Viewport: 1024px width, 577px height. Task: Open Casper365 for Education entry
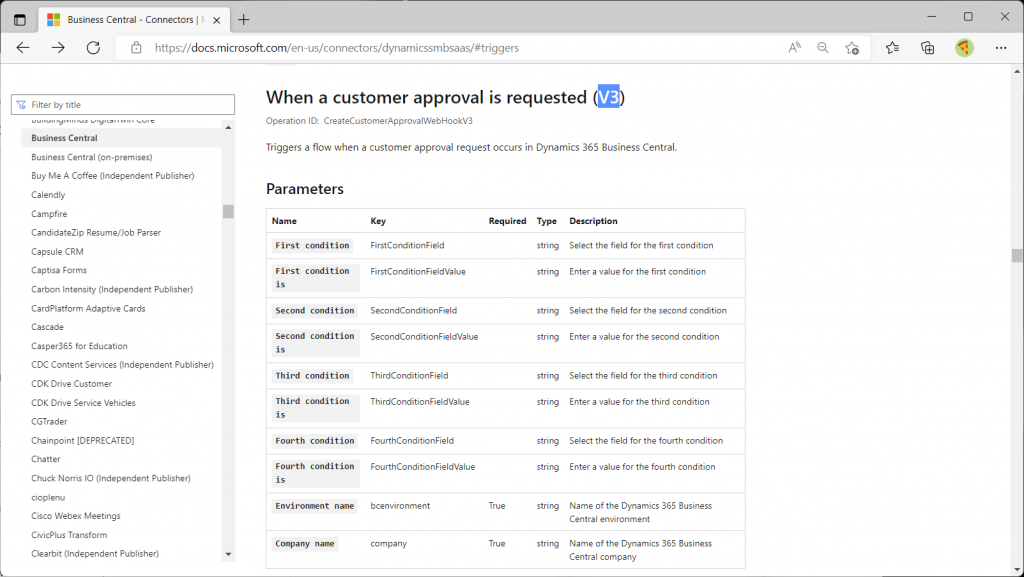coord(80,346)
